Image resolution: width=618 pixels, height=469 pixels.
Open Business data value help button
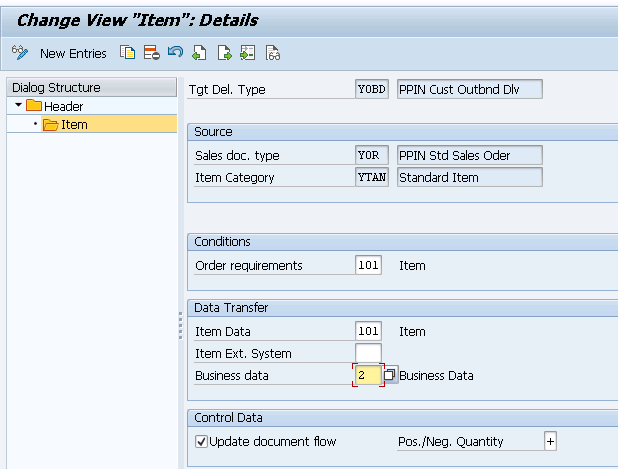click(x=389, y=375)
